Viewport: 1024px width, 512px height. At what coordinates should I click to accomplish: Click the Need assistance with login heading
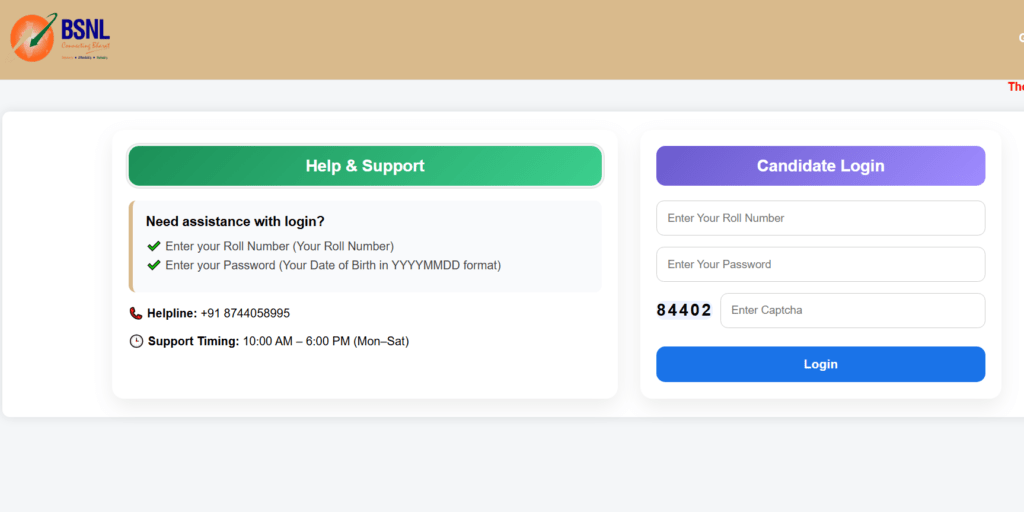tap(235, 221)
